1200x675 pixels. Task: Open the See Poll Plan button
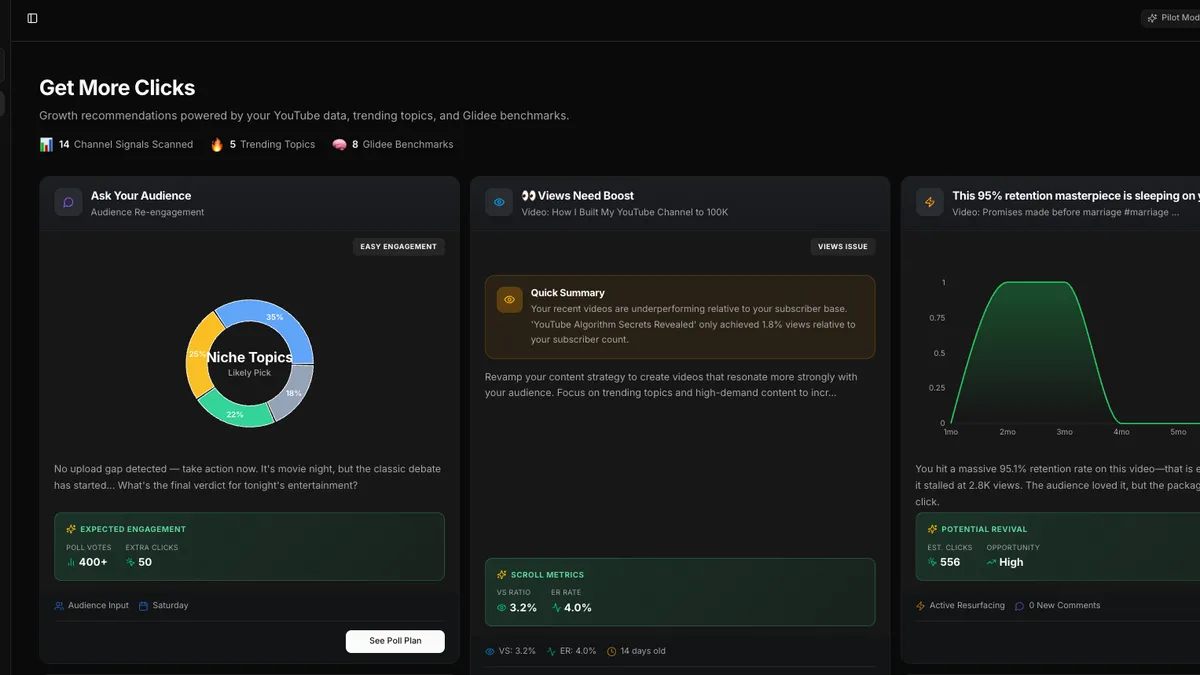click(395, 641)
